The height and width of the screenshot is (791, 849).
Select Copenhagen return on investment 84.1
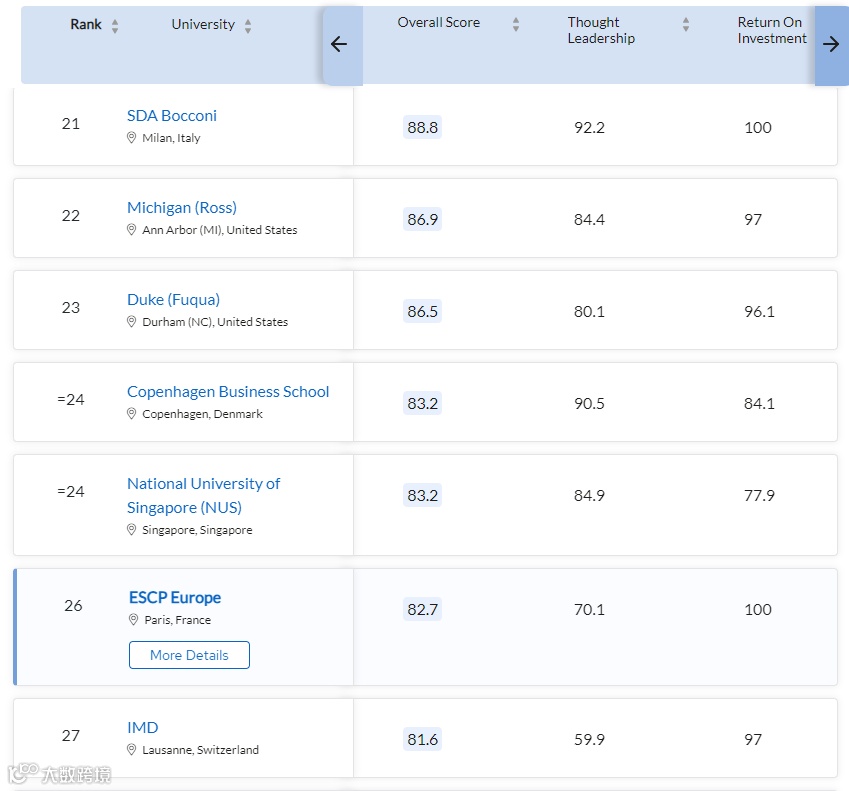[x=759, y=403]
